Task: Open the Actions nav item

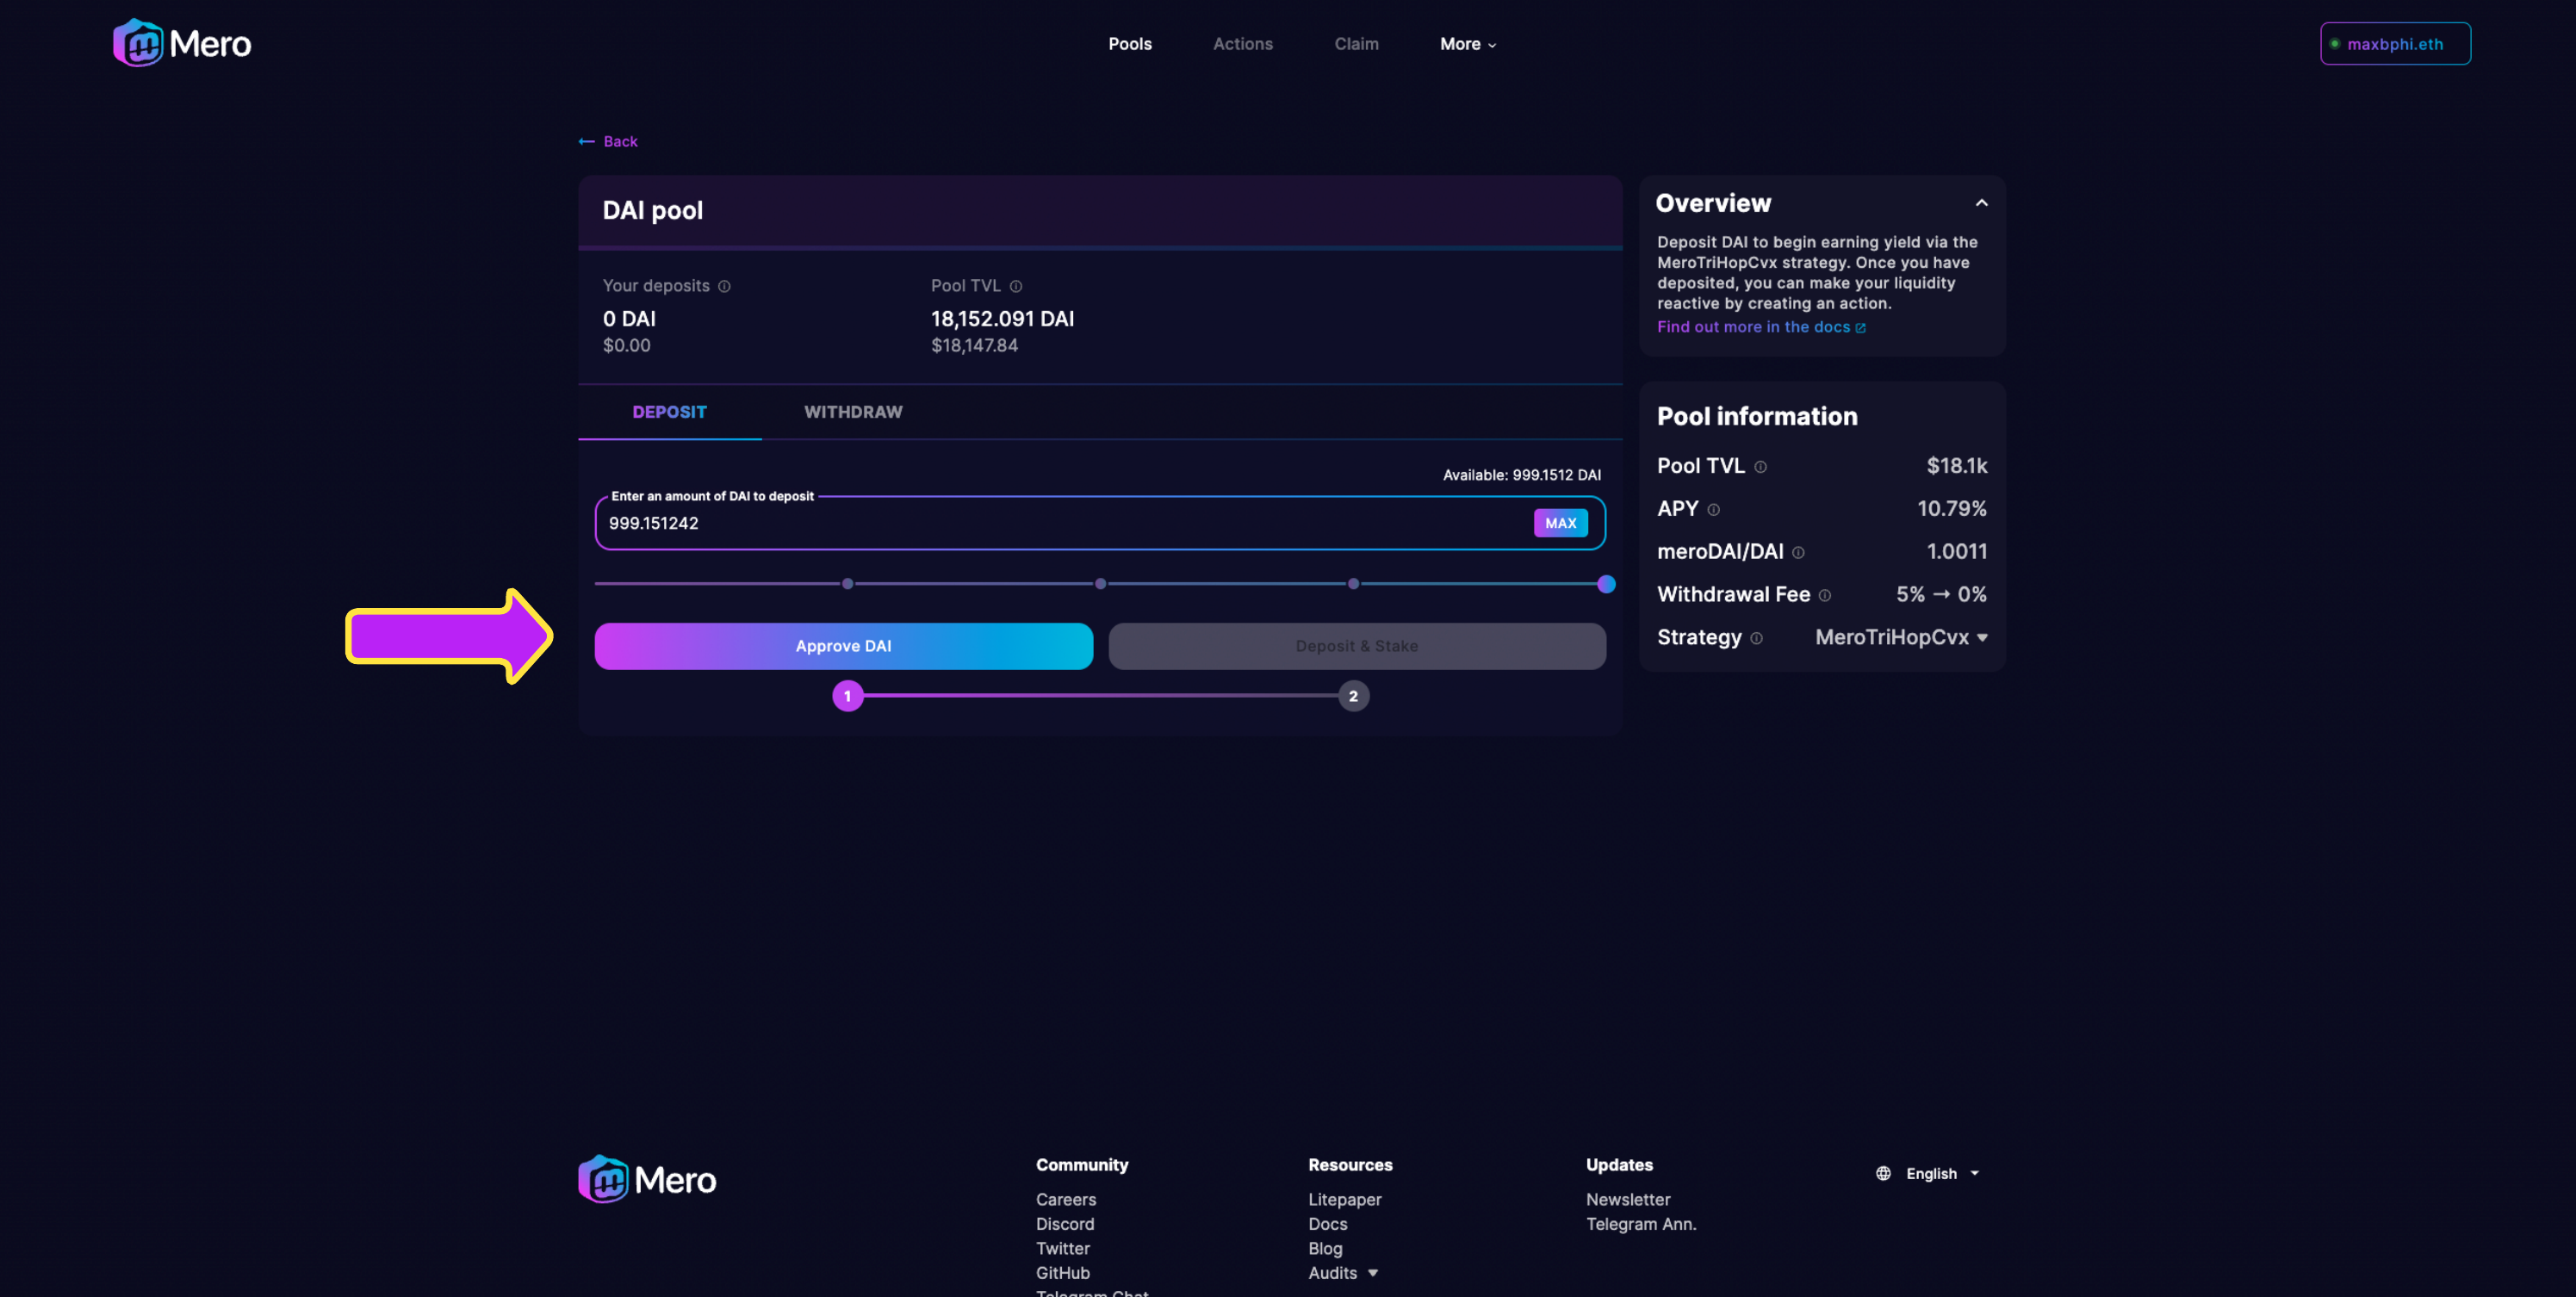Action: pyautogui.click(x=1243, y=44)
